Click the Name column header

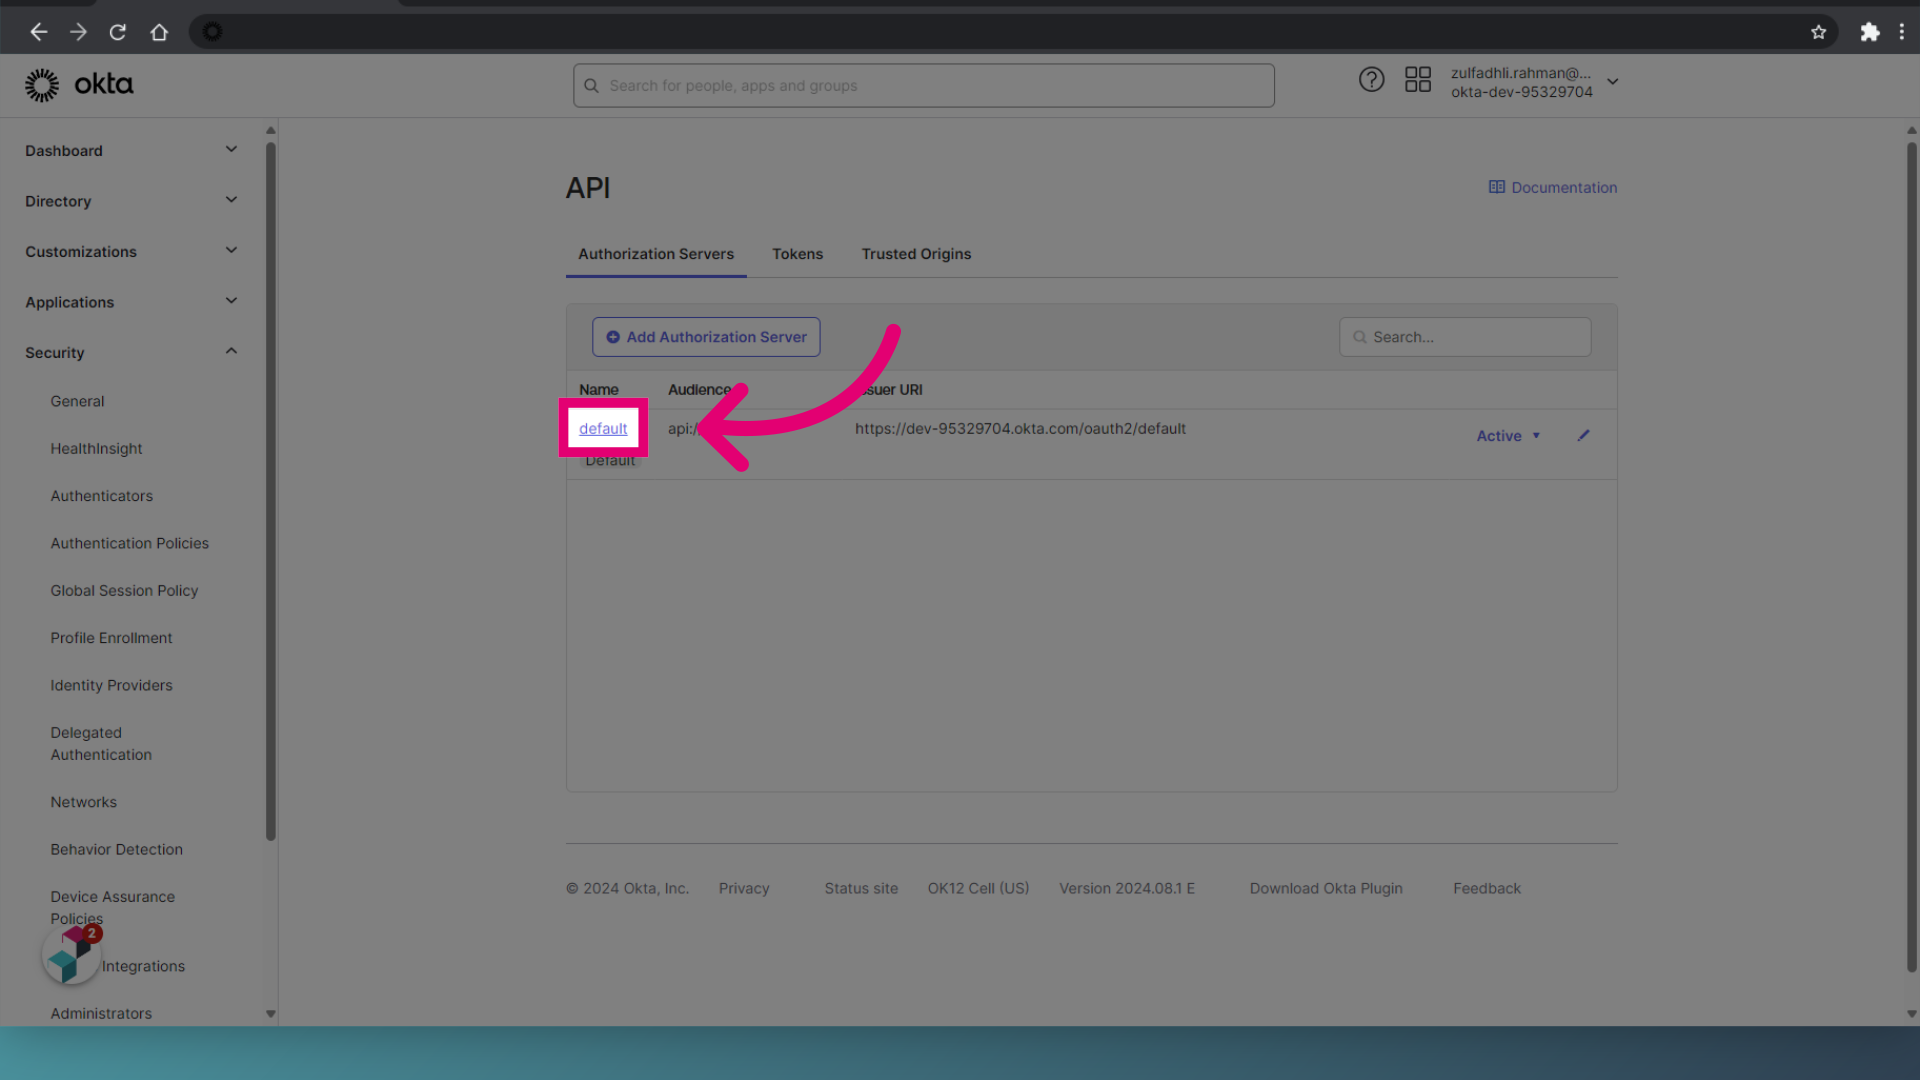(599, 390)
